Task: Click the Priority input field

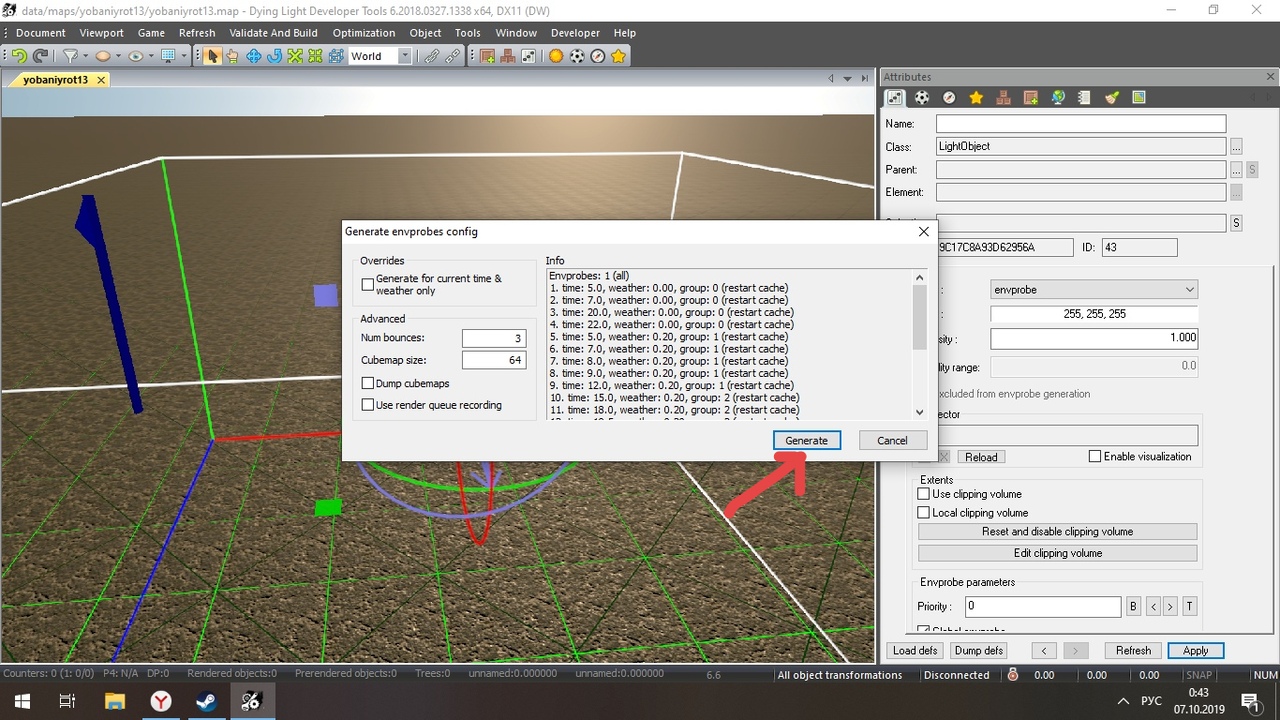Action: point(1043,606)
